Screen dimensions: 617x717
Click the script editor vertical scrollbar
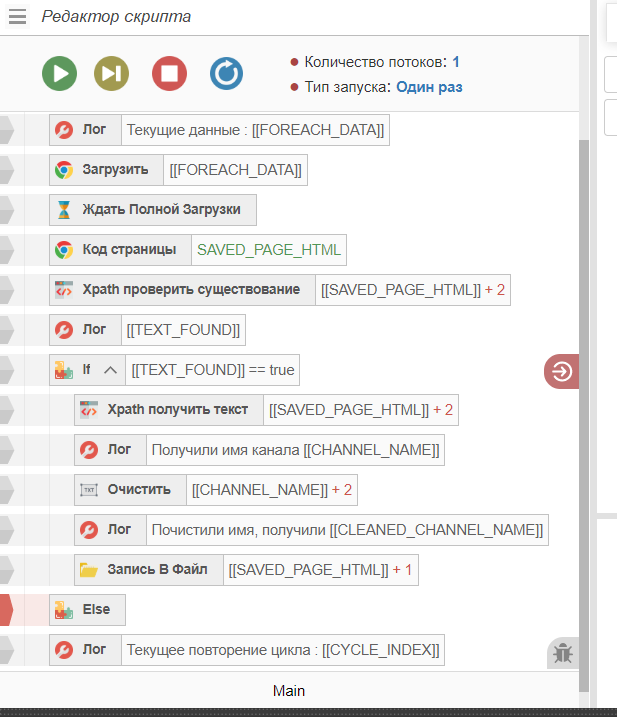click(584, 400)
